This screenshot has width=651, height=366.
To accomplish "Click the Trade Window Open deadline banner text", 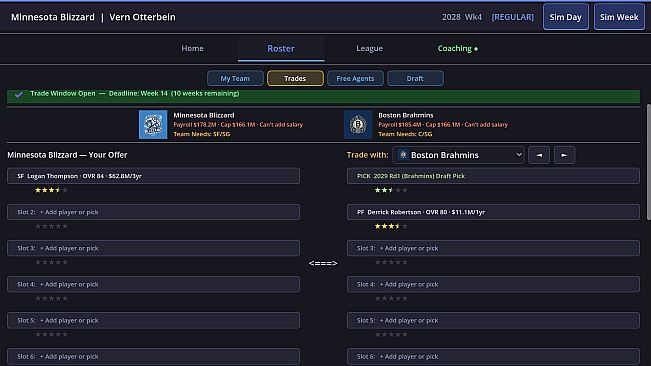I will pos(135,93).
